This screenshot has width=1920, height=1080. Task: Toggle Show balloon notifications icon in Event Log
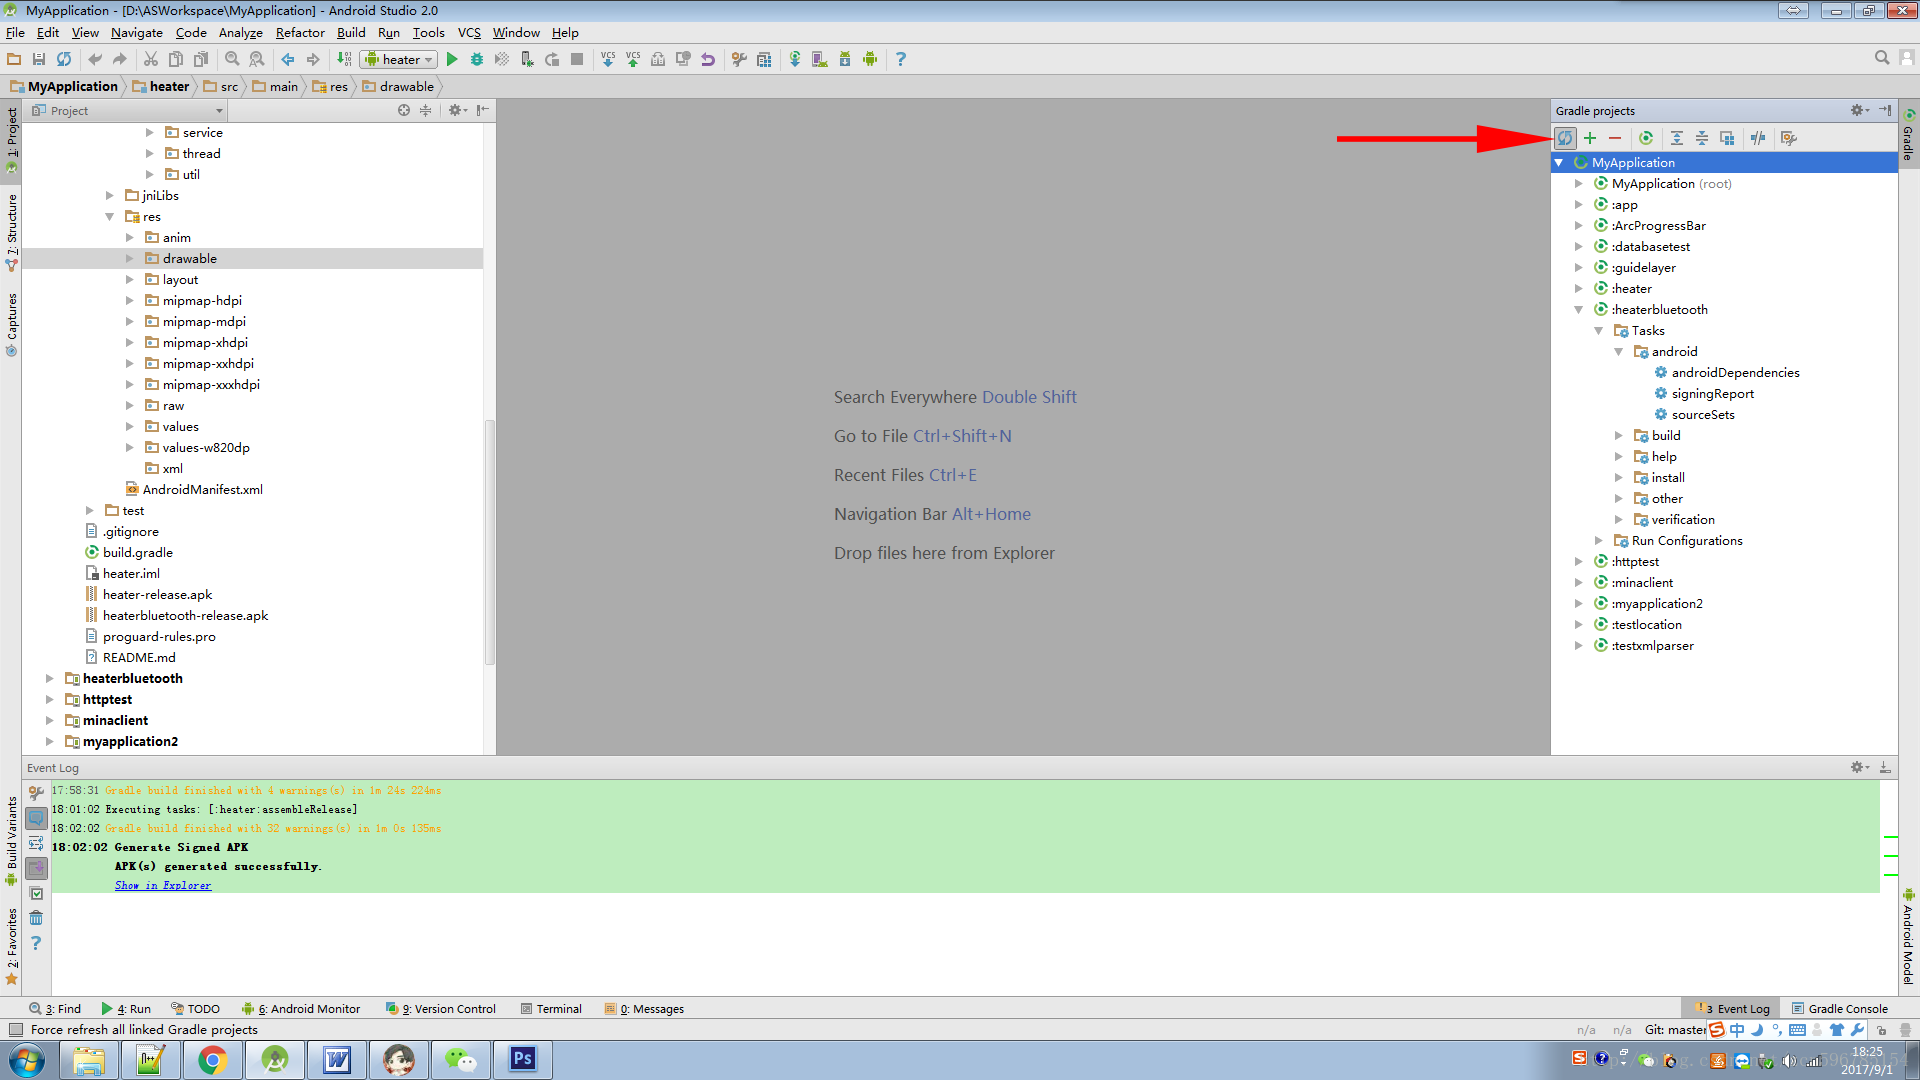pyautogui.click(x=36, y=817)
